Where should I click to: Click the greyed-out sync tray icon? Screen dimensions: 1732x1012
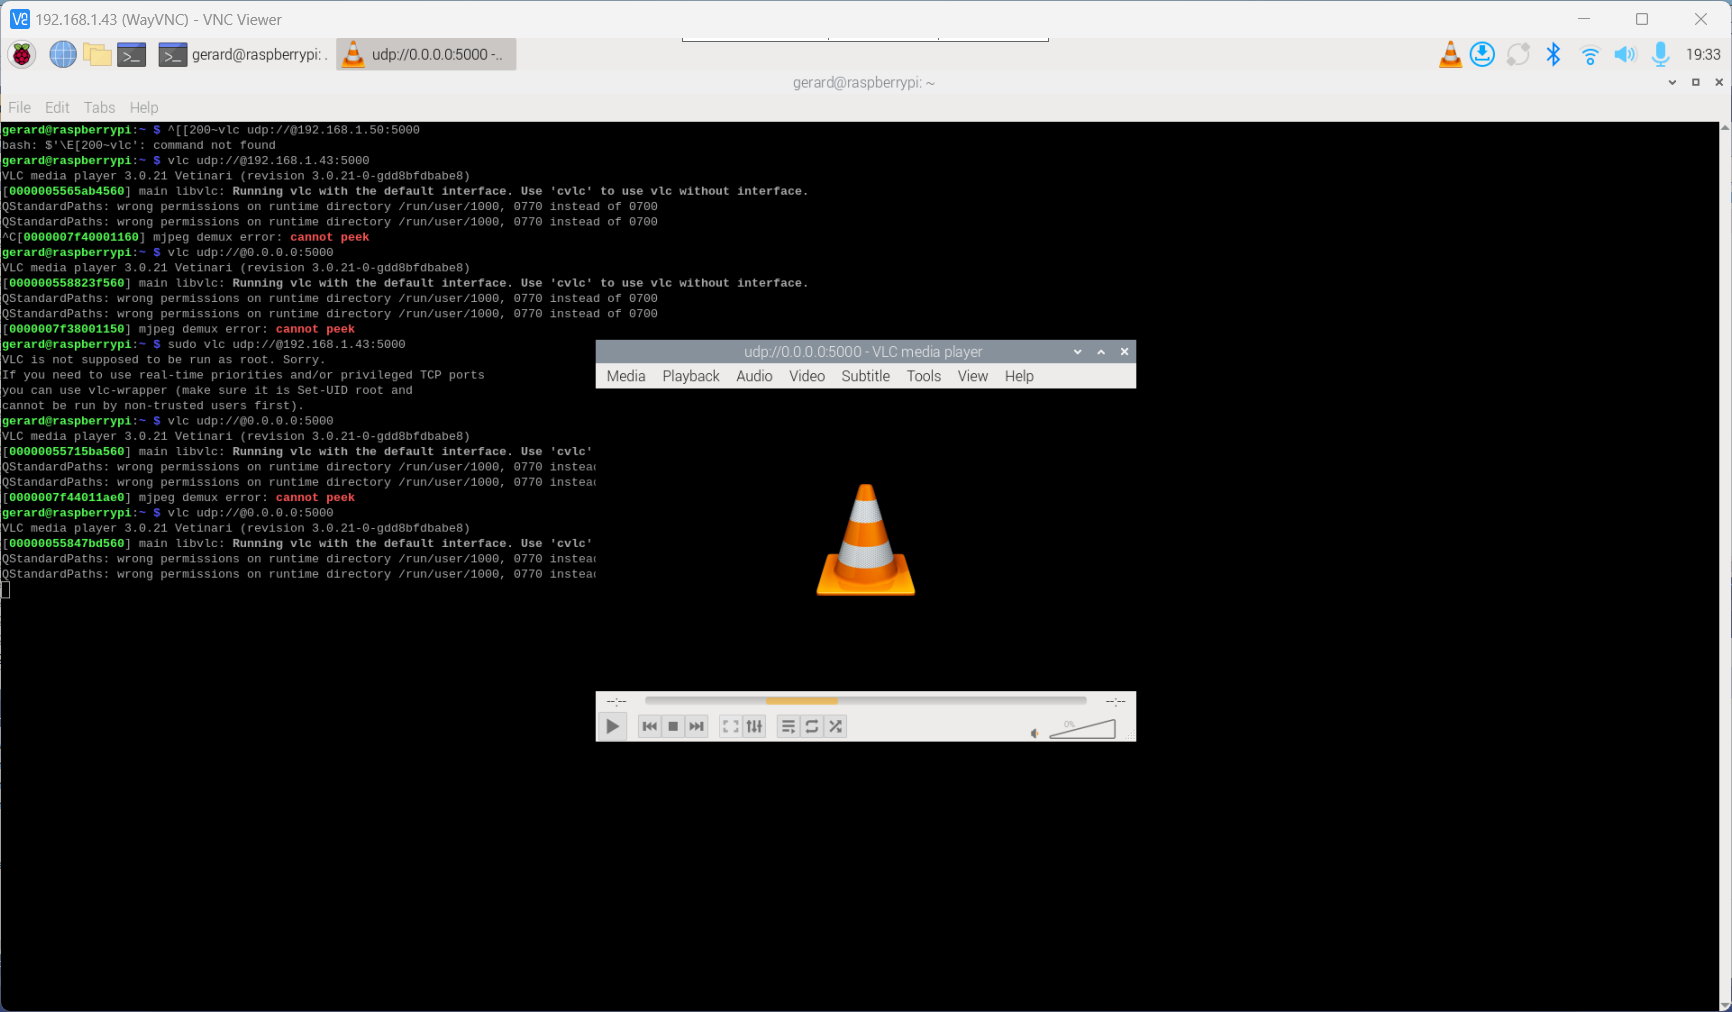[1518, 54]
